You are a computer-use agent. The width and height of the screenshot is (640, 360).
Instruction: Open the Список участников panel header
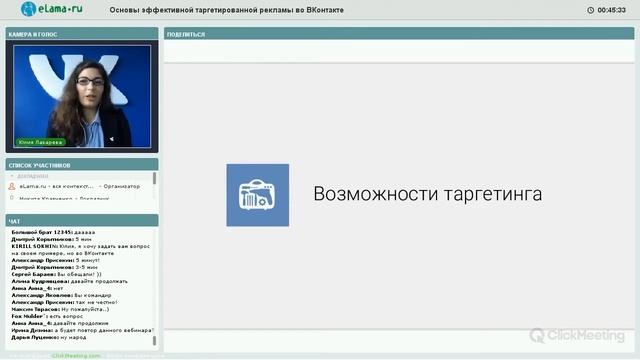tap(82, 165)
